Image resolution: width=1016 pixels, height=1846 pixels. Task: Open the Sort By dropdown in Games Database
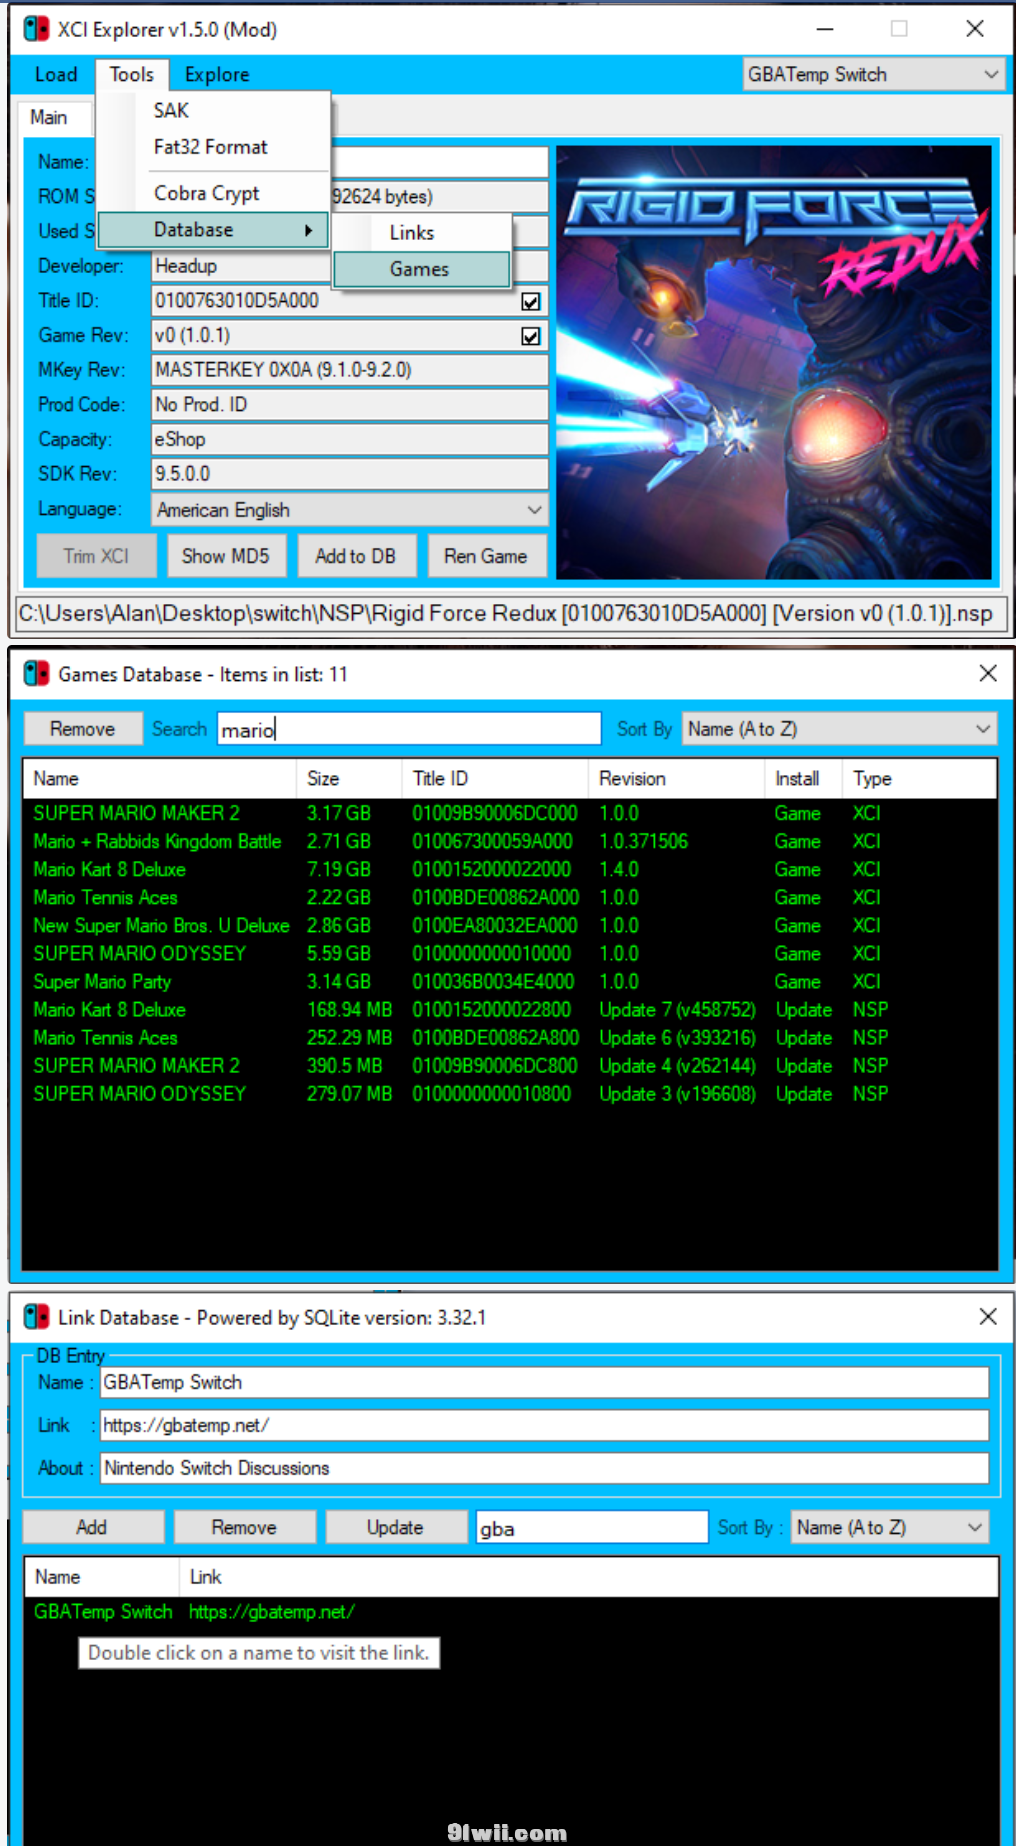click(839, 729)
